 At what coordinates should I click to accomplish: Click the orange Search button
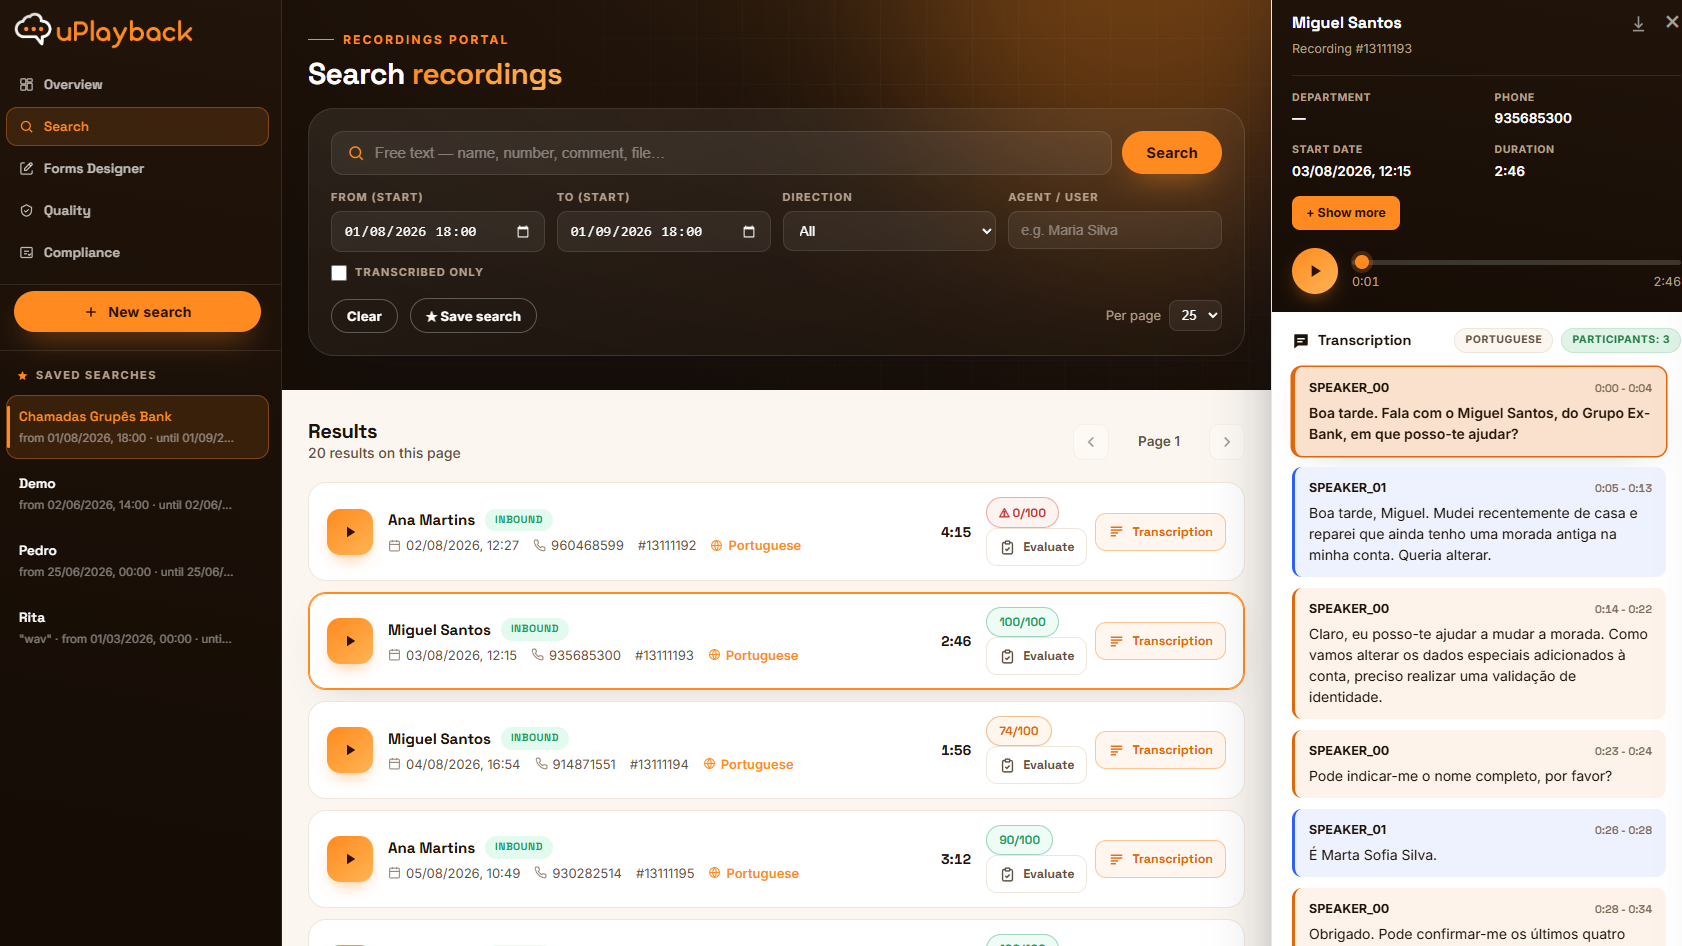(x=1172, y=153)
